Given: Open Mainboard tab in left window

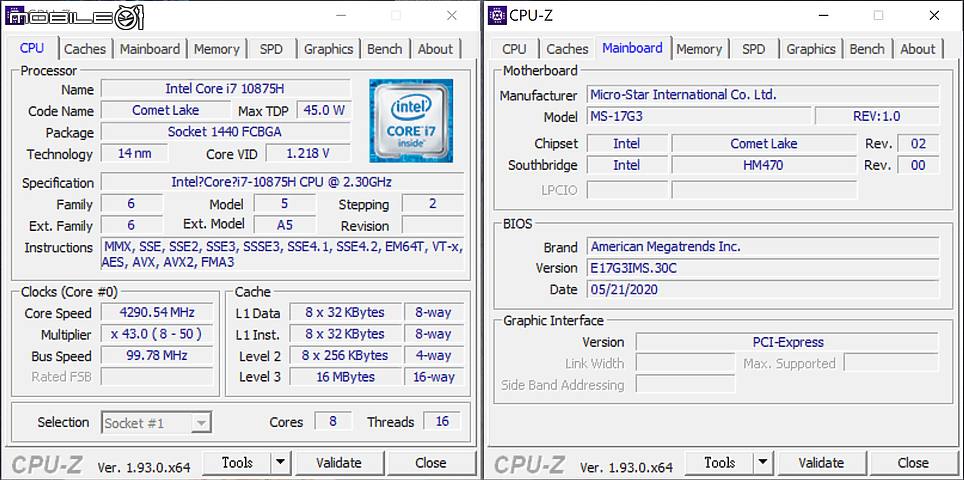Looking at the screenshot, I should 150,49.
